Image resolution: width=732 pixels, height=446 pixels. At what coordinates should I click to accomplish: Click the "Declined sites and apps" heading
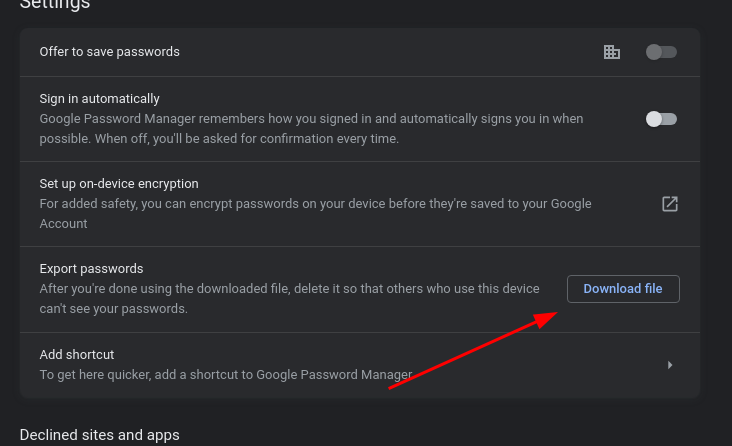pos(99,435)
